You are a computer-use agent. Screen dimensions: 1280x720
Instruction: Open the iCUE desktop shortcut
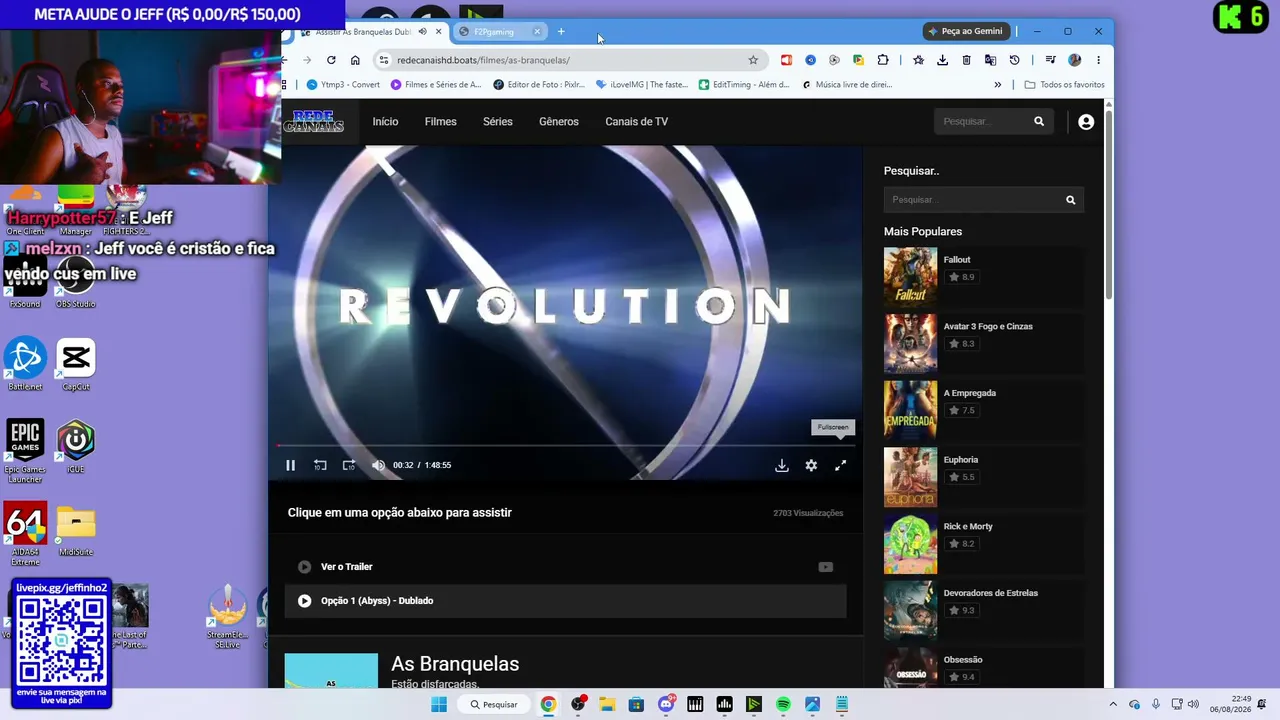click(76, 446)
